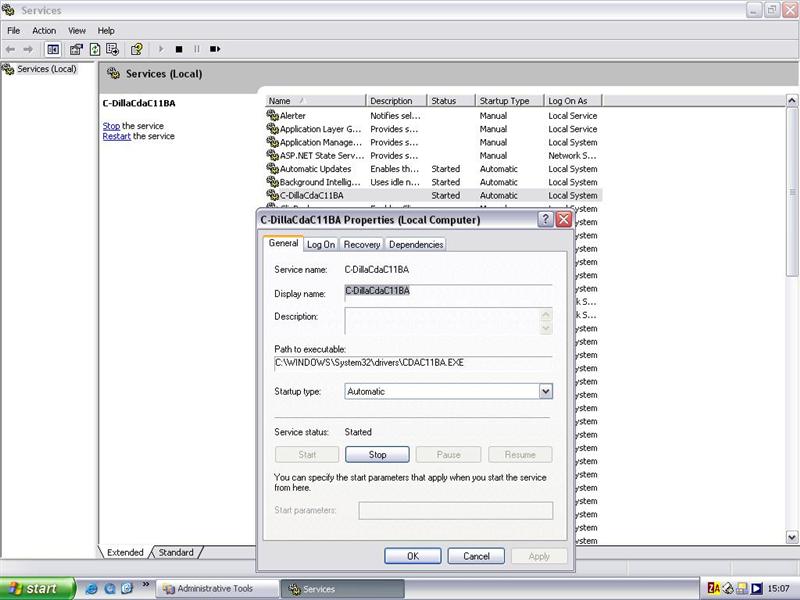The width and height of the screenshot is (800, 600).
Task: Switch to Administrative Tools taskbar button
Action: (x=217, y=588)
